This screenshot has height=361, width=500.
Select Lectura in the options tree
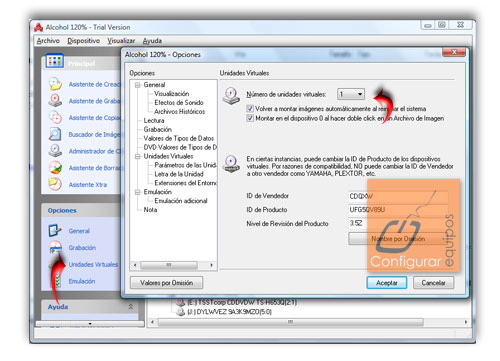click(154, 120)
